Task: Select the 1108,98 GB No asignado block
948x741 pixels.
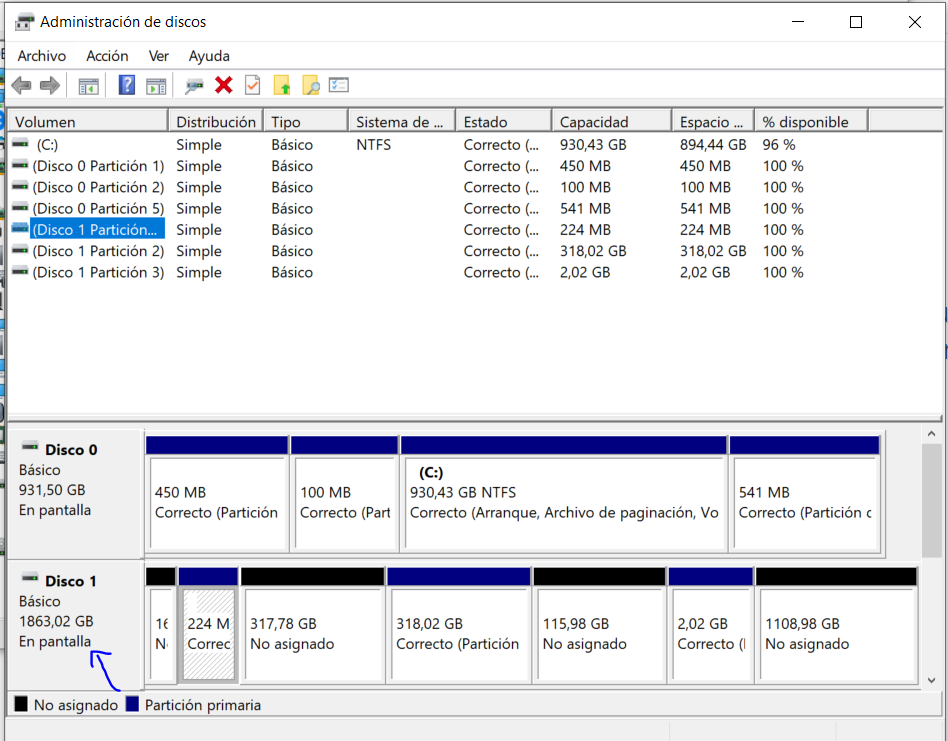Action: point(836,625)
